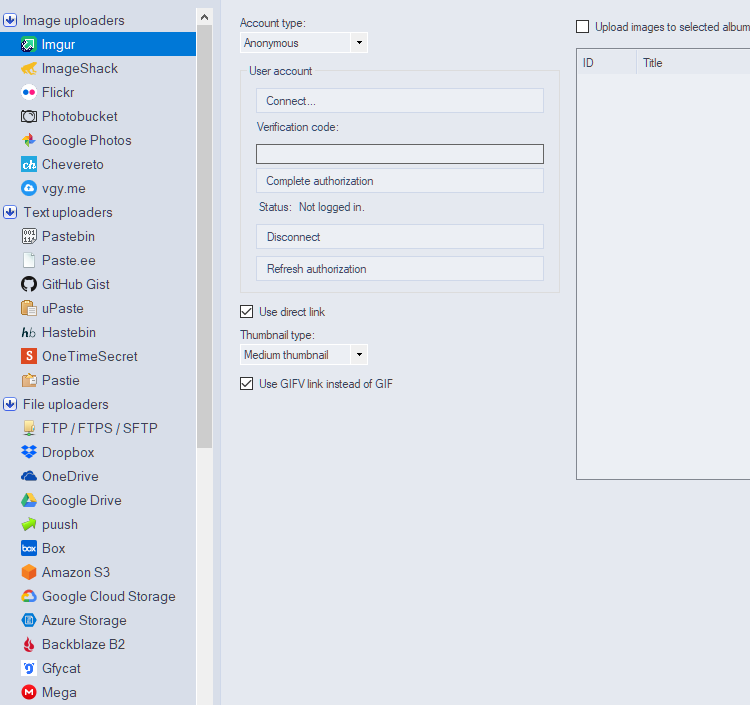Select the Pastebin label in list
Screen dimensions: 750x705
pos(68,236)
